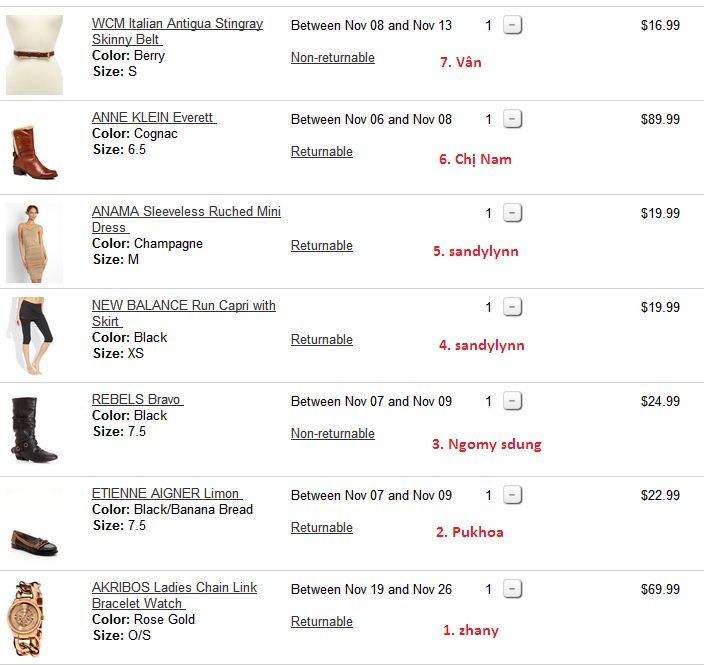
Task: Open the ANNE KLEIN Everett product link
Action: click(153, 117)
